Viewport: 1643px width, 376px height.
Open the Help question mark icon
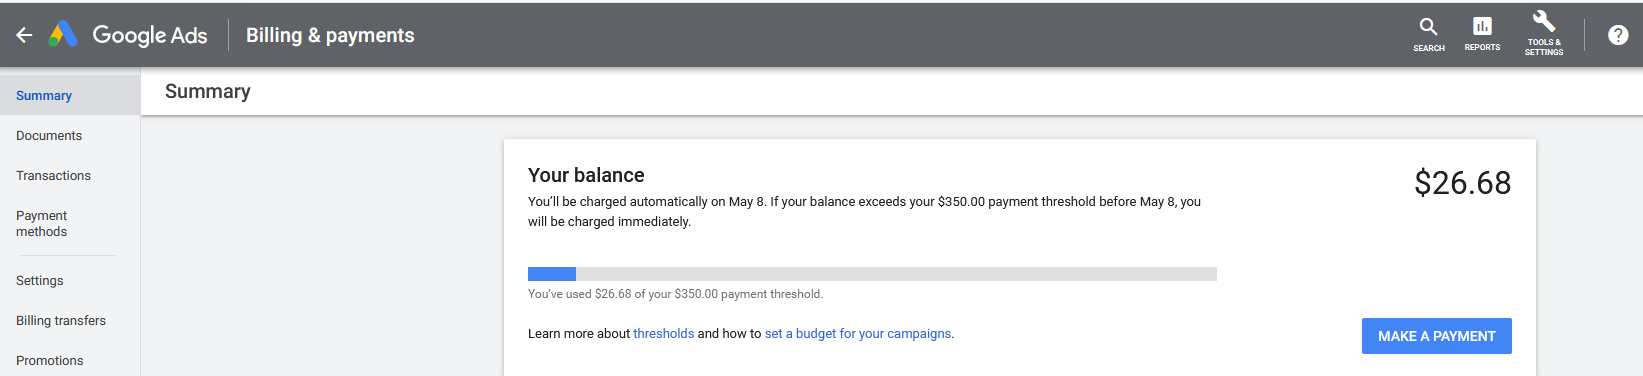(1618, 35)
